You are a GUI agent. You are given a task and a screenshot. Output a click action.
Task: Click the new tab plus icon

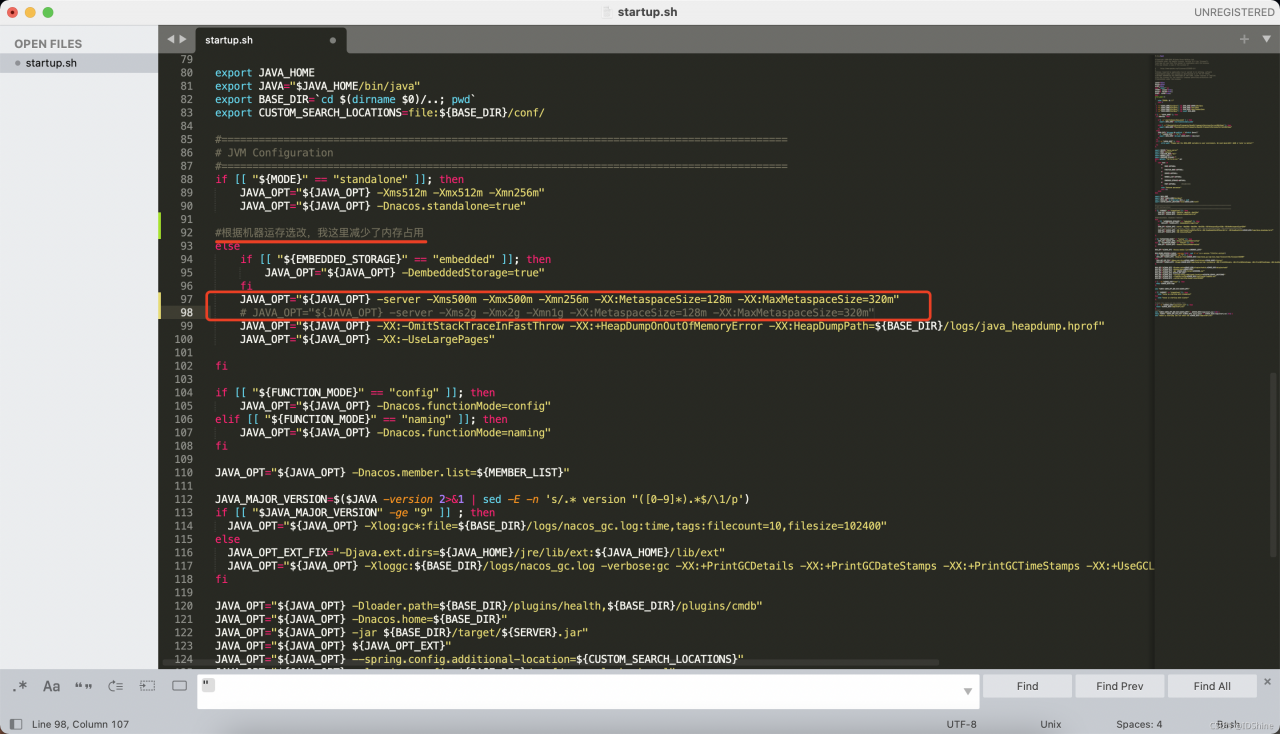tap(1244, 39)
